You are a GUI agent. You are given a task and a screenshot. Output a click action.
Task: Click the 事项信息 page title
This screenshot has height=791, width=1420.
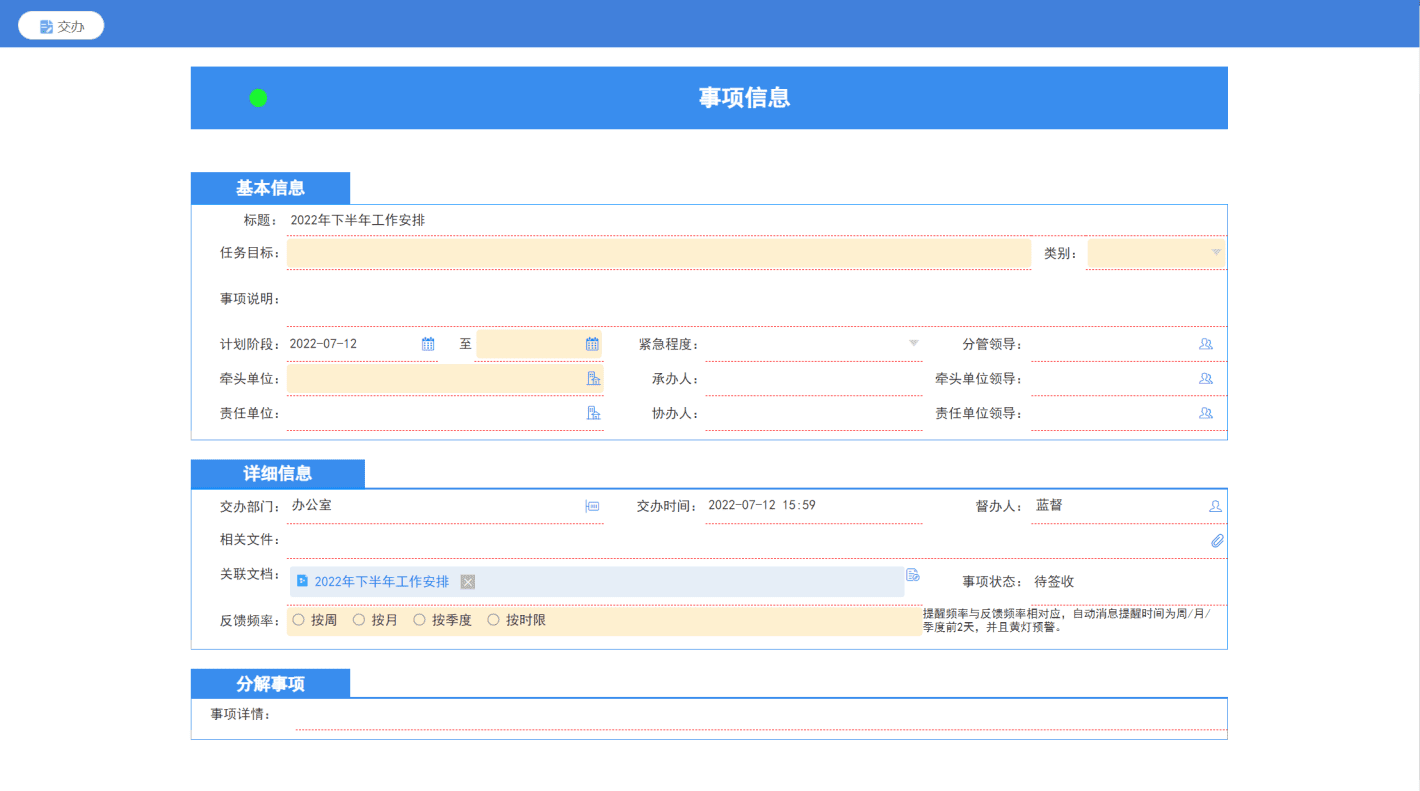pos(744,98)
